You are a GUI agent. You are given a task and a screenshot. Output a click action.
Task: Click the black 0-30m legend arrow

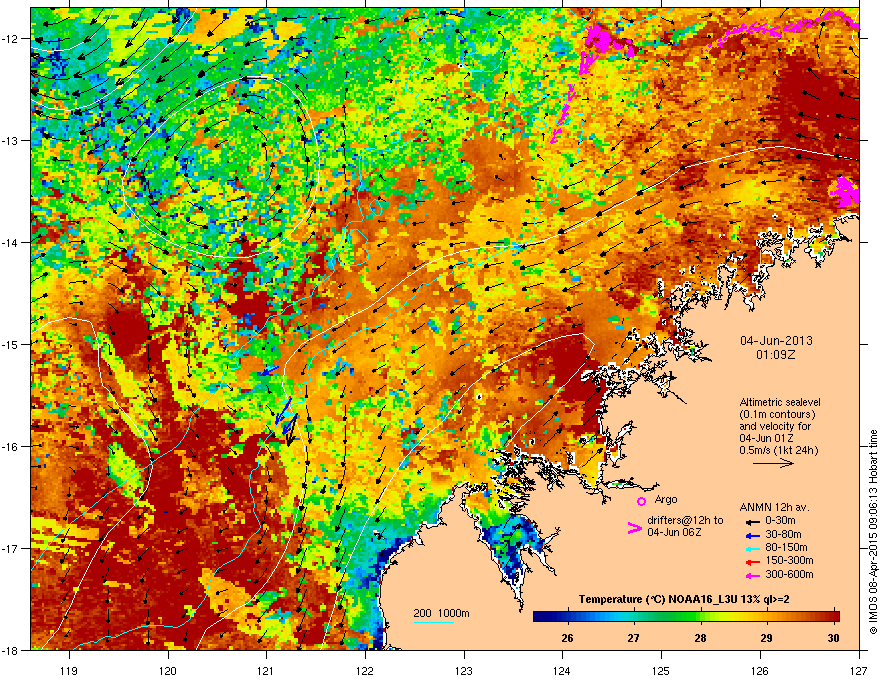pyautogui.click(x=752, y=521)
